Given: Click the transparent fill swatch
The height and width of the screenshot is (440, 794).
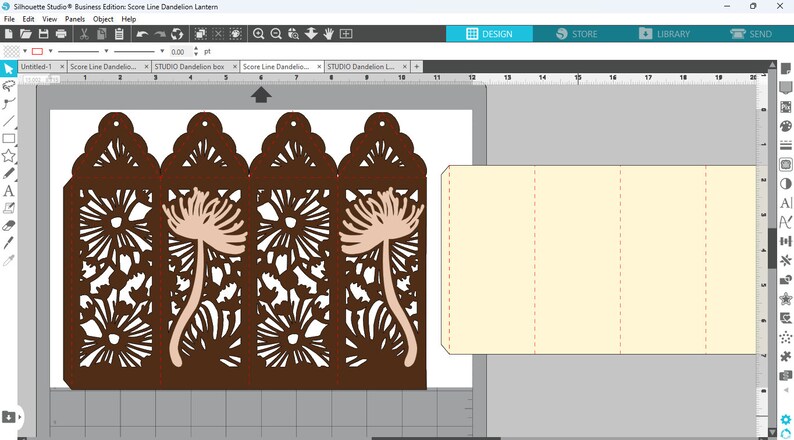Looking at the screenshot, I should point(12,51).
